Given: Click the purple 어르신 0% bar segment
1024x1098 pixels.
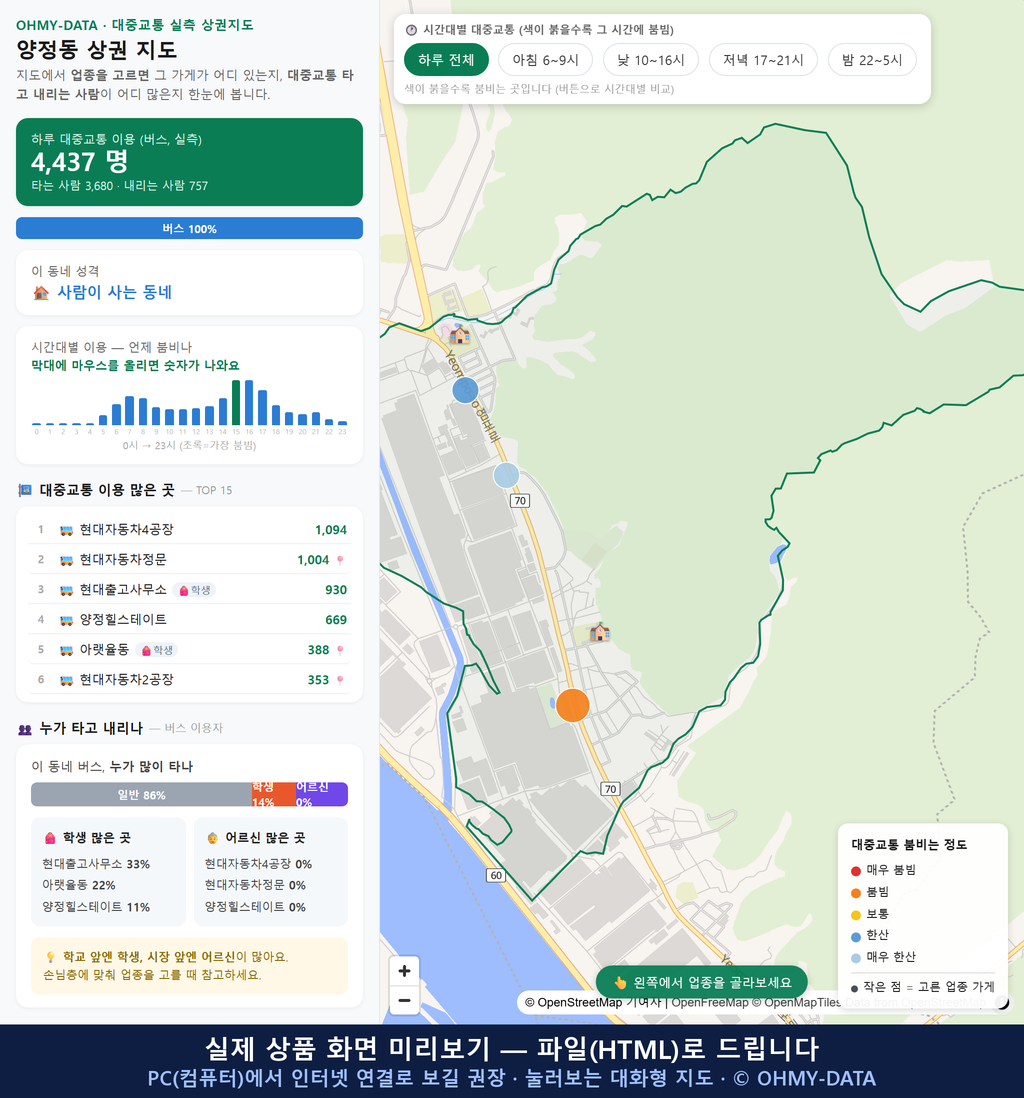Looking at the screenshot, I should point(321,795).
